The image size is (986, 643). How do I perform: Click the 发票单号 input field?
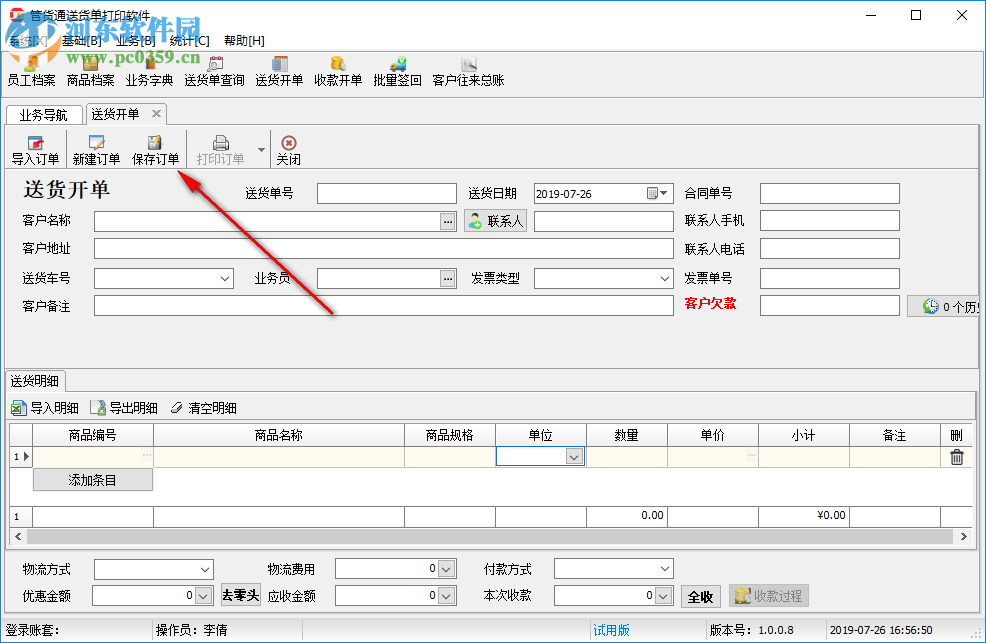829,278
